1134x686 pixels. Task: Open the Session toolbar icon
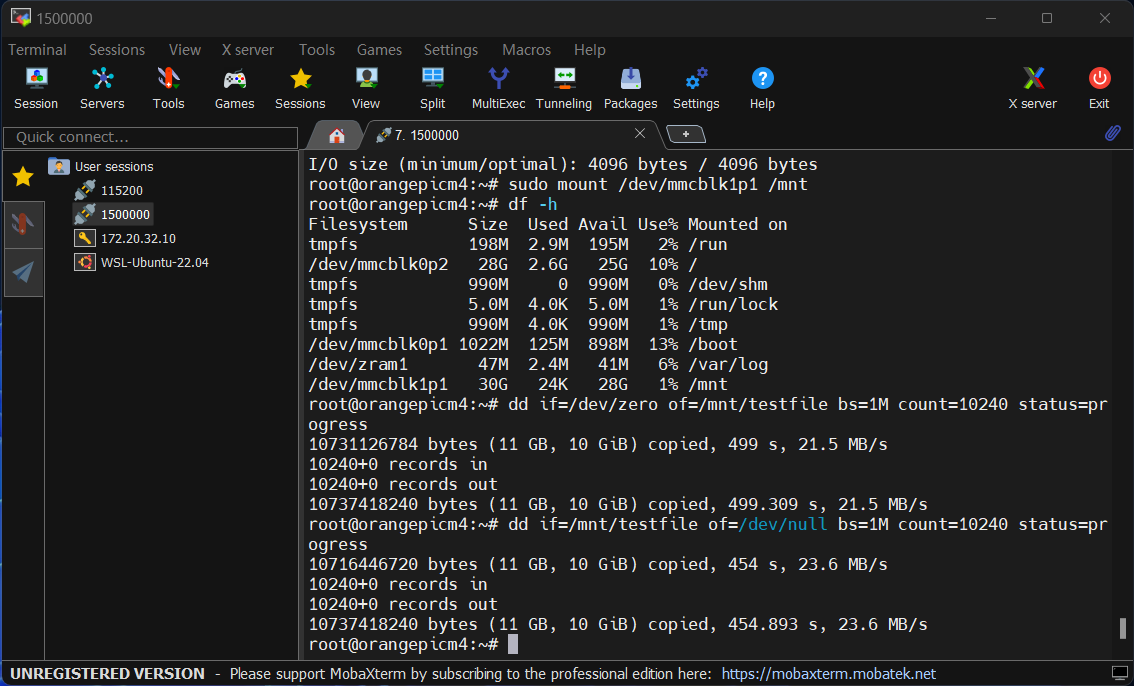pyautogui.click(x=36, y=88)
